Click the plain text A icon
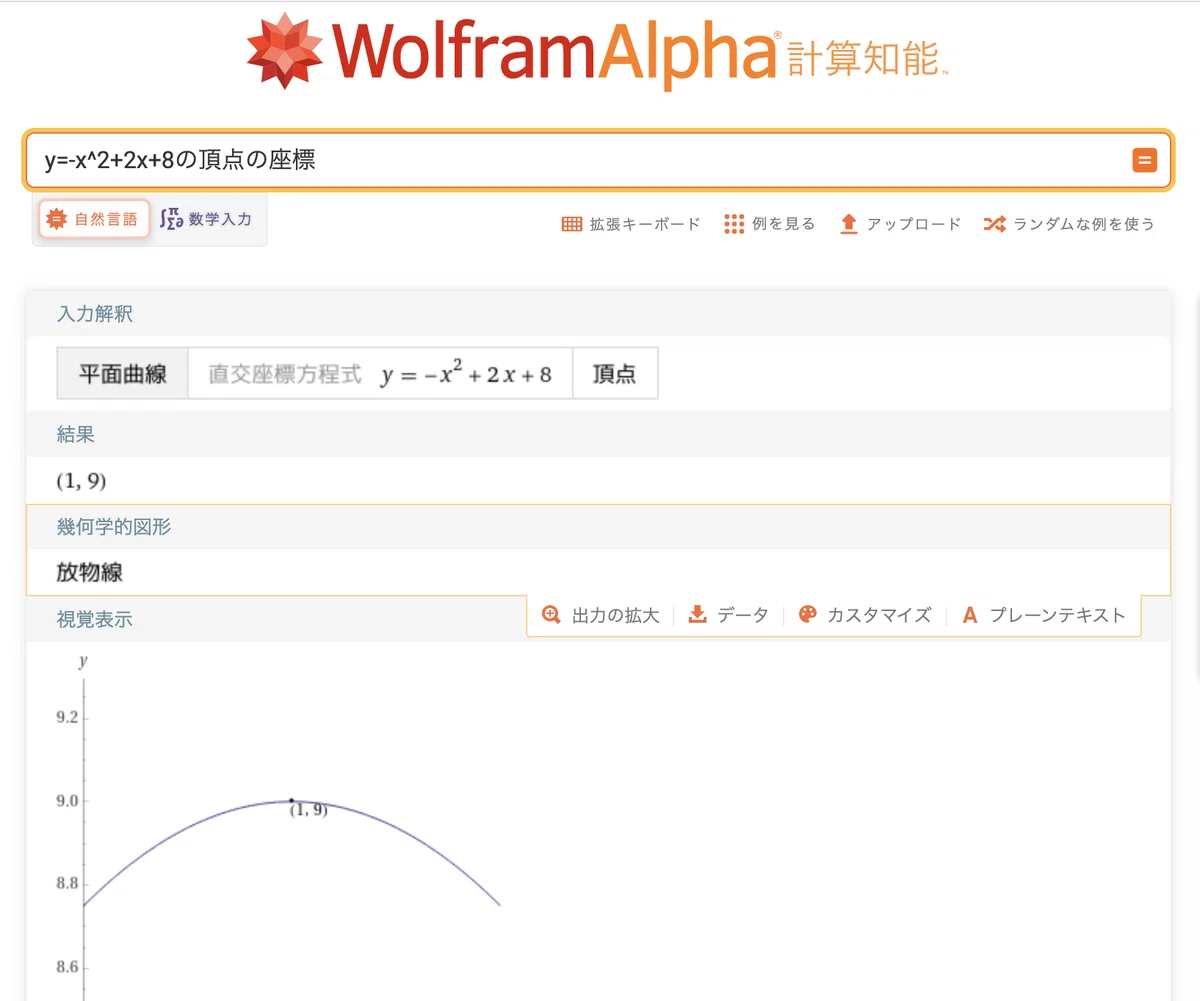The height and width of the screenshot is (1001, 1200). 969,615
